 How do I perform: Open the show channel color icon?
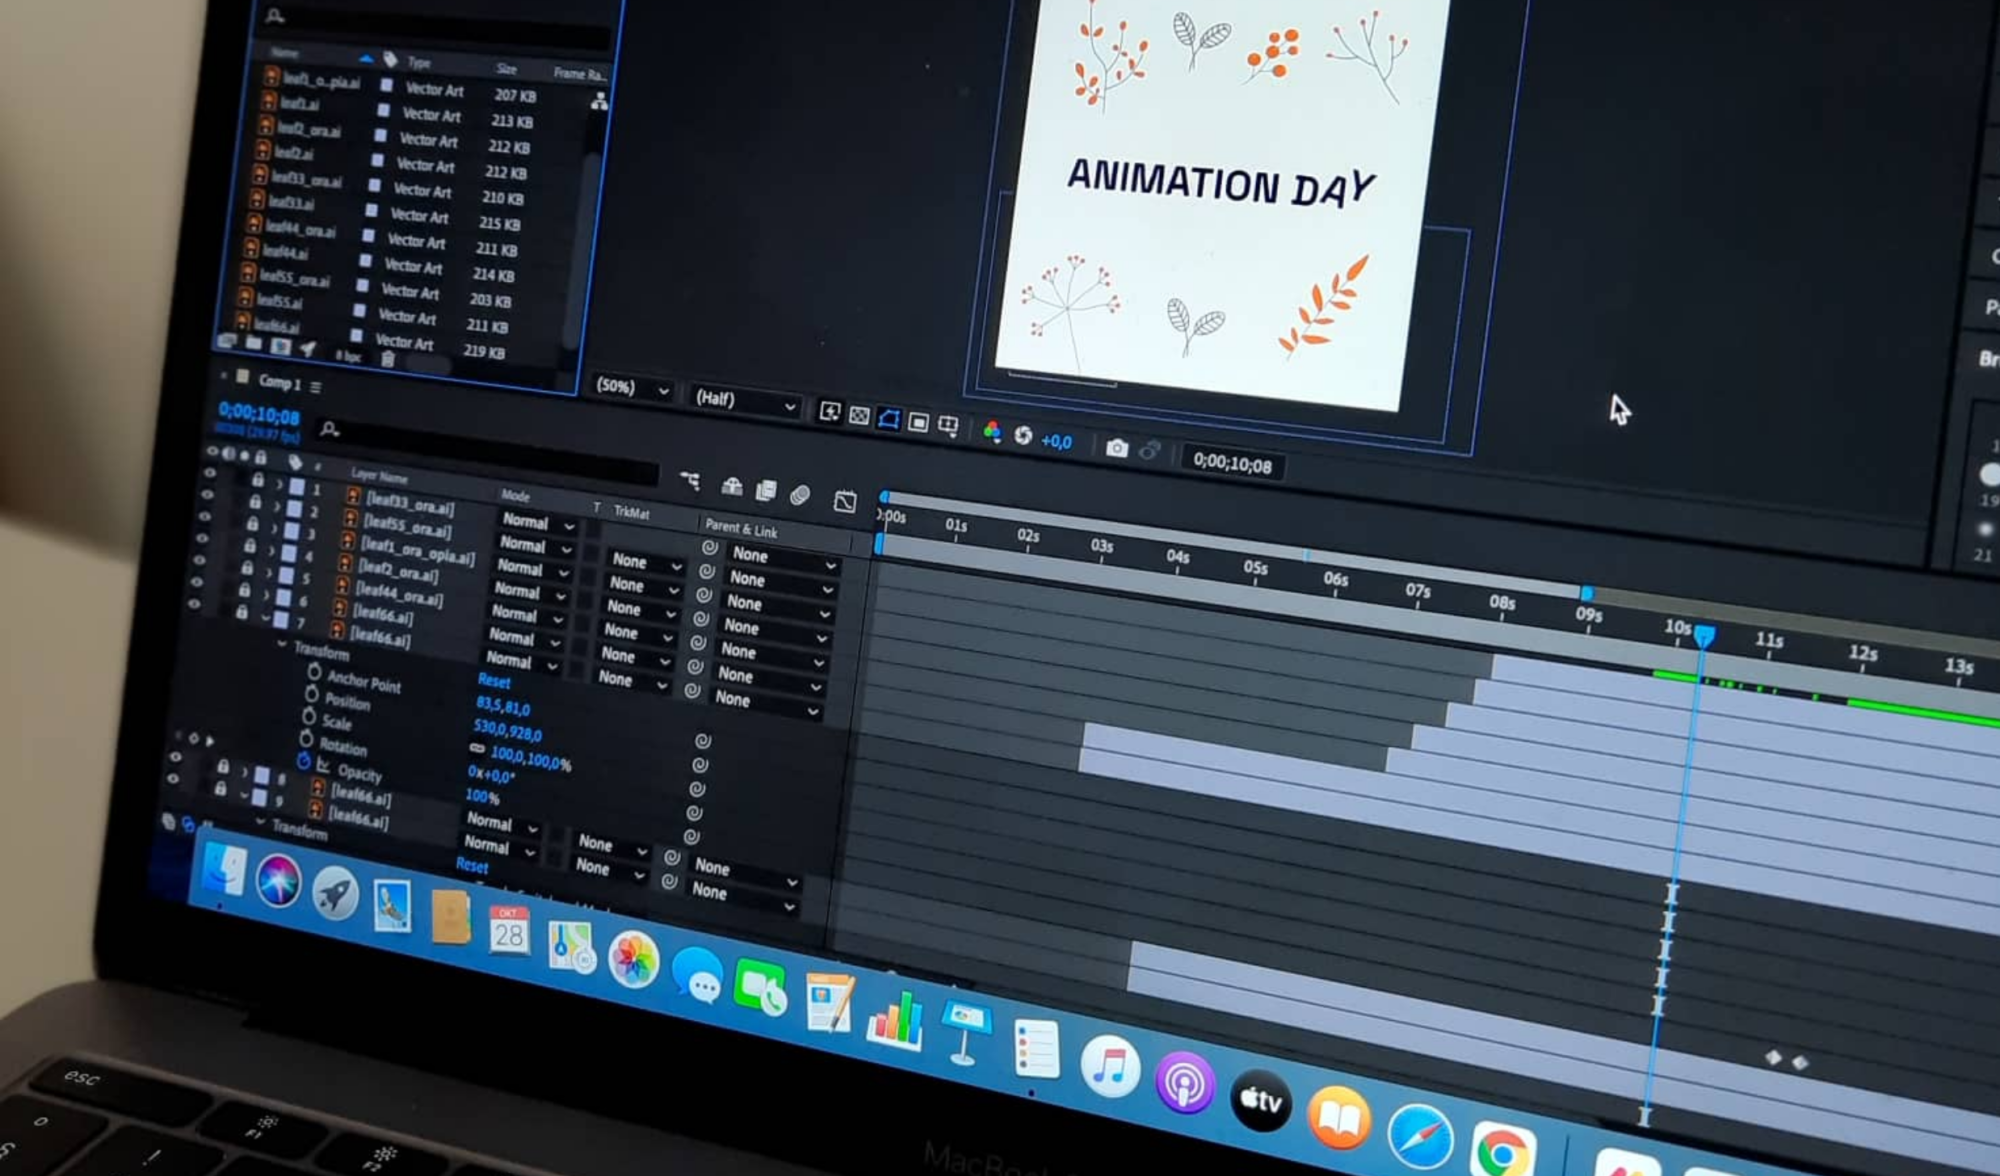tap(991, 431)
